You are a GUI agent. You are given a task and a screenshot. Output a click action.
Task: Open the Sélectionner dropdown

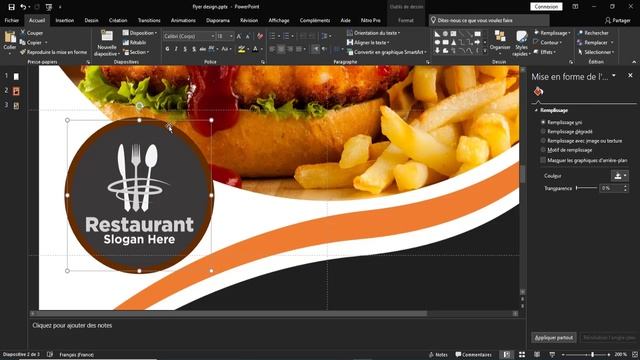tap(596, 52)
